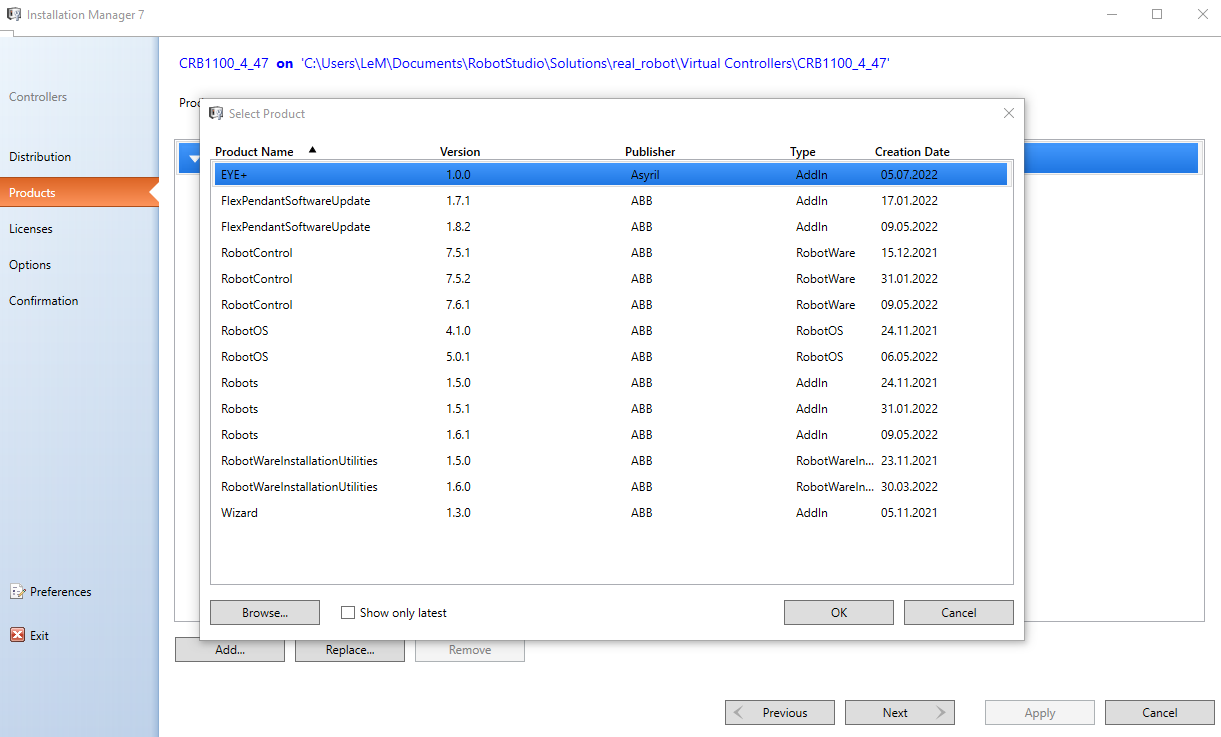The width and height of the screenshot is (1221, 737).
Task: Click the Product Name sort arrow
Action: point(312,150)
